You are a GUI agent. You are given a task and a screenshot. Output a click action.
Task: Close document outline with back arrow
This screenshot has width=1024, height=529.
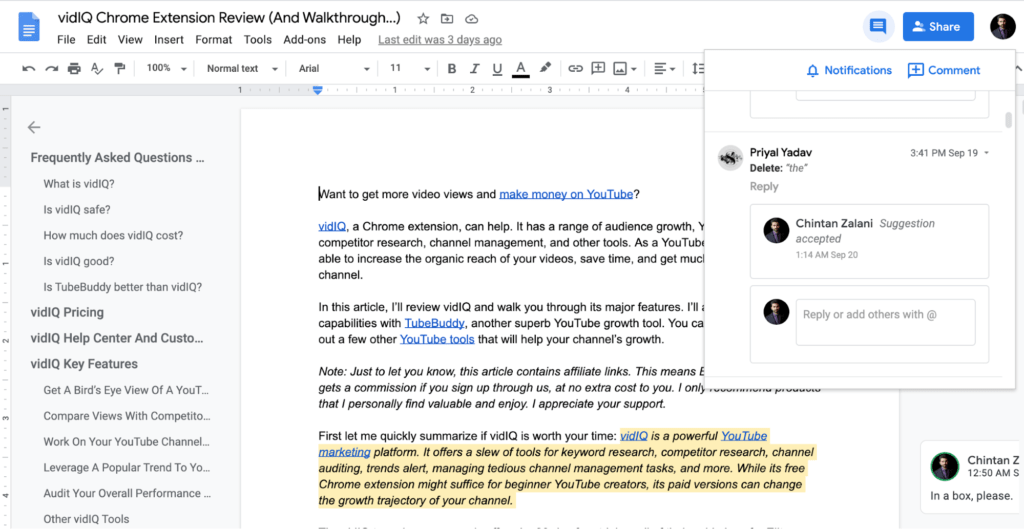pos(34,127)
